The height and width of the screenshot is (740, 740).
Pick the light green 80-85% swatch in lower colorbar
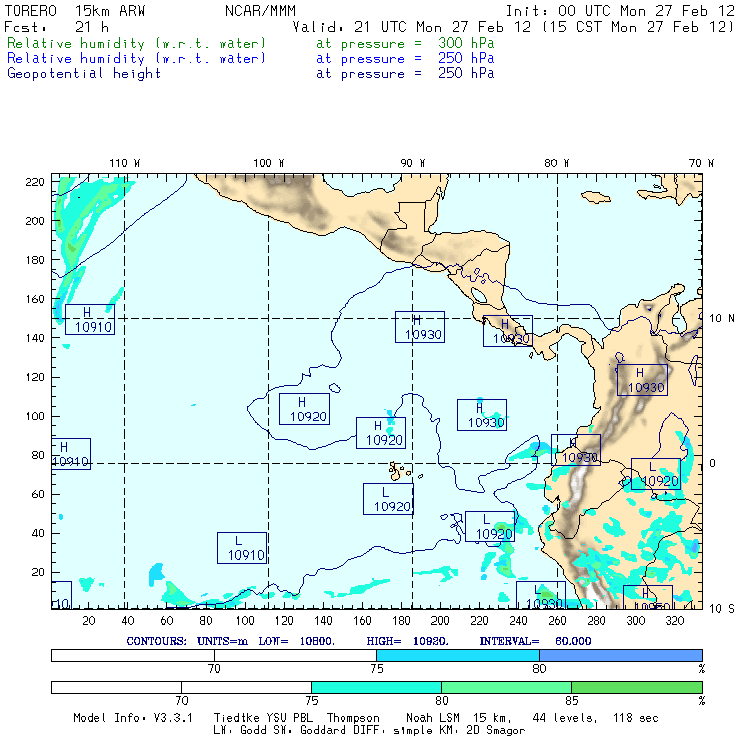click(505, 687)
